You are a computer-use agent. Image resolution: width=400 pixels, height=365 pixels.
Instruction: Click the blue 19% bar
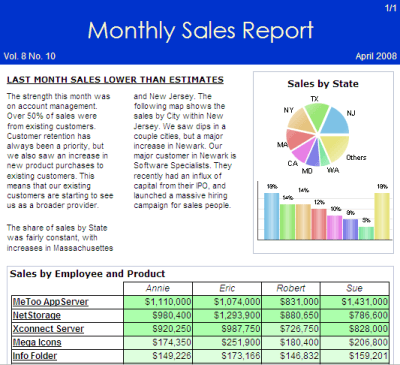click(x=271, y=216)
